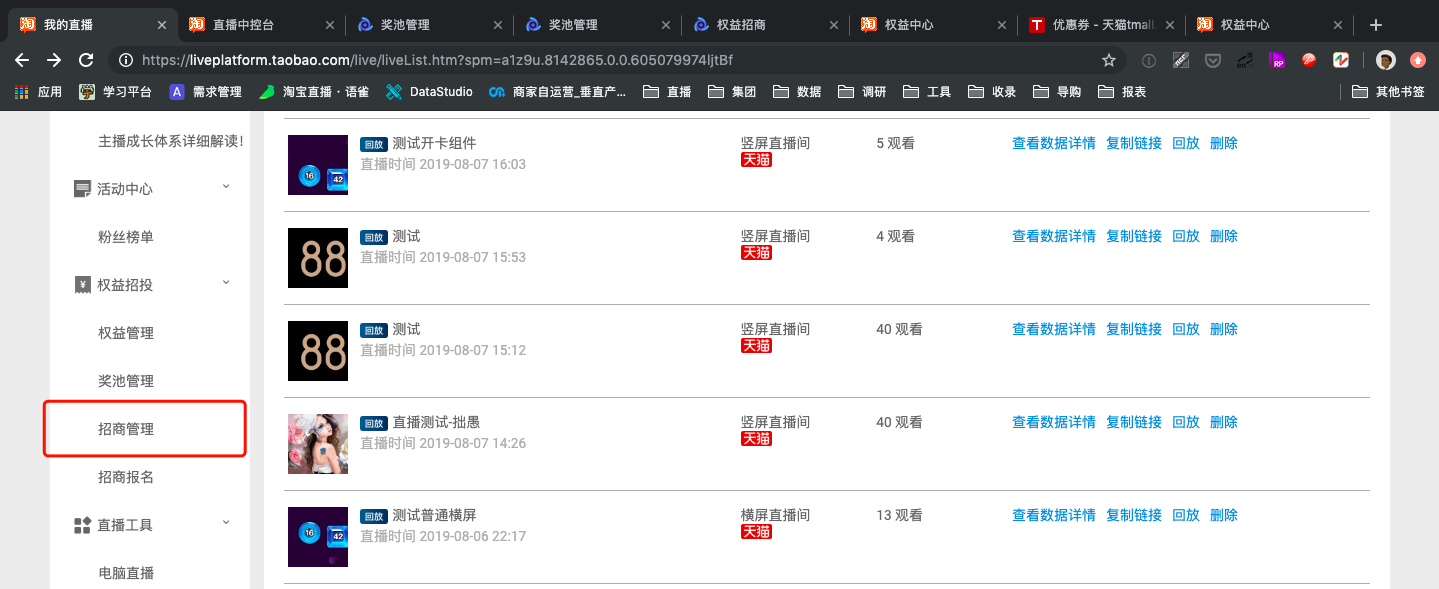This screenshot has width=1439, height=589.
Task: View site information icon before the URL
Action: coord(126,60)
